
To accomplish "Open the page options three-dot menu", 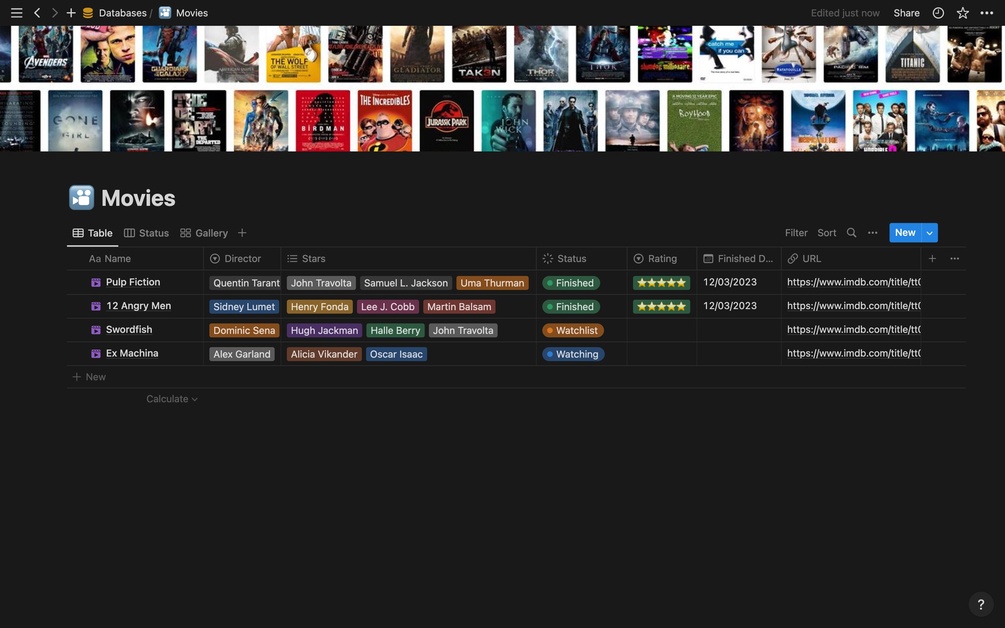I will pyautogui.click(x=986, y=13).
